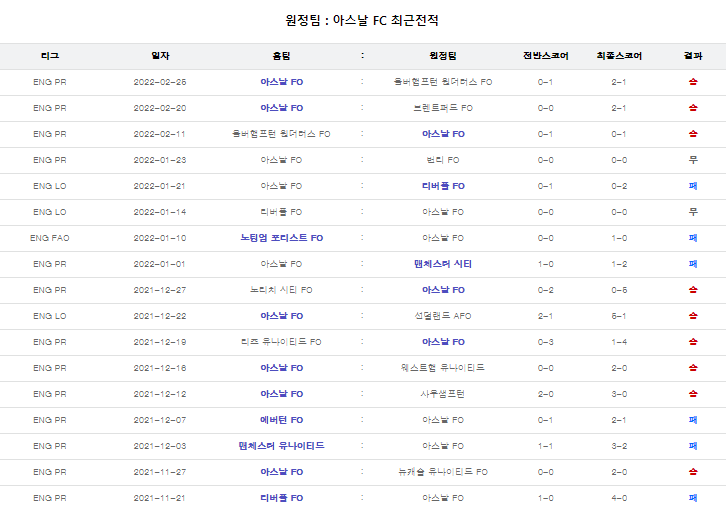The width and height of the screenshot is (726, 508).
Task: Select the date 2021-11-27
Action: pos(160,472)
